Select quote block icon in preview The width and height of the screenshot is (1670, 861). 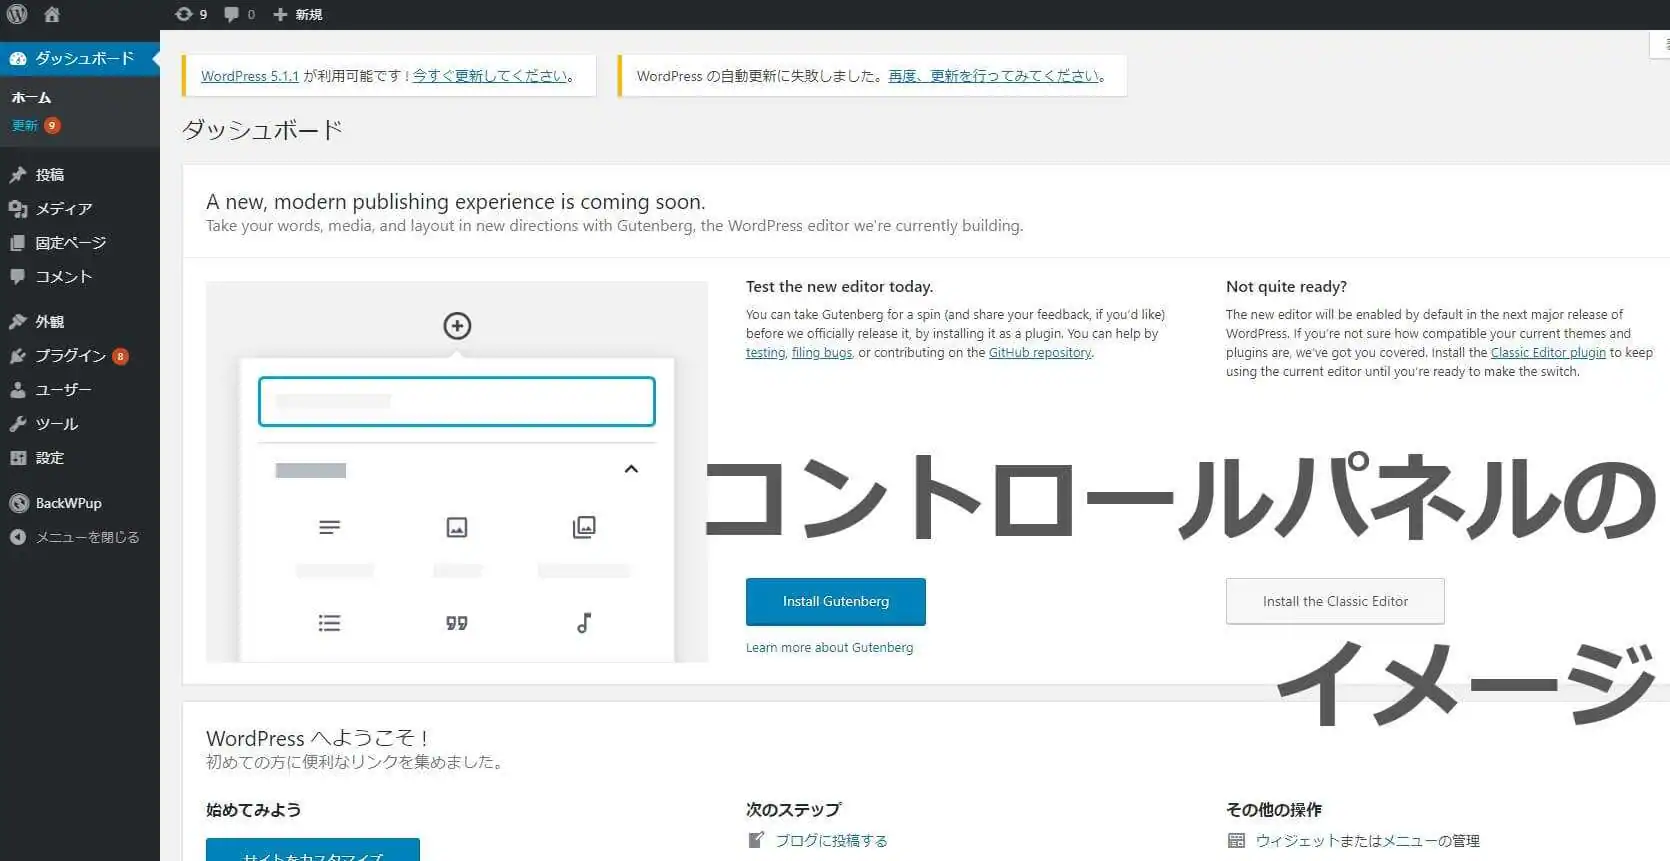point(457,623)
